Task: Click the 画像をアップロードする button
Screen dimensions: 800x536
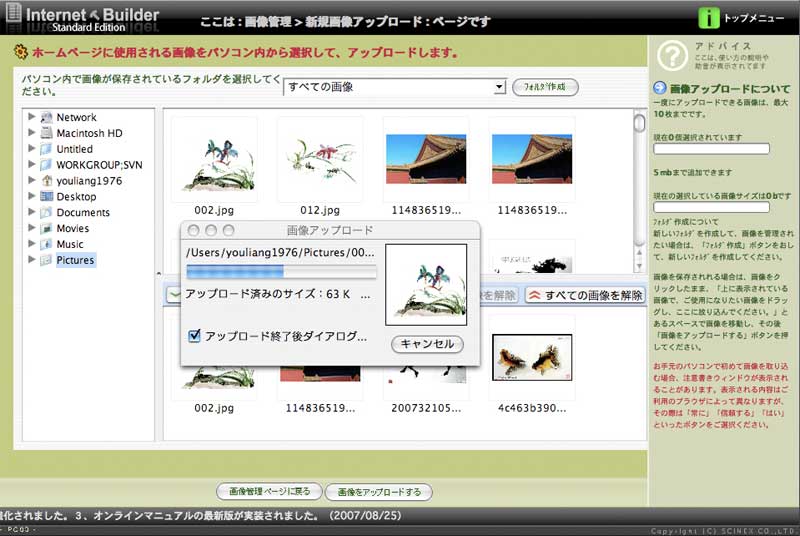Action: 379,491
